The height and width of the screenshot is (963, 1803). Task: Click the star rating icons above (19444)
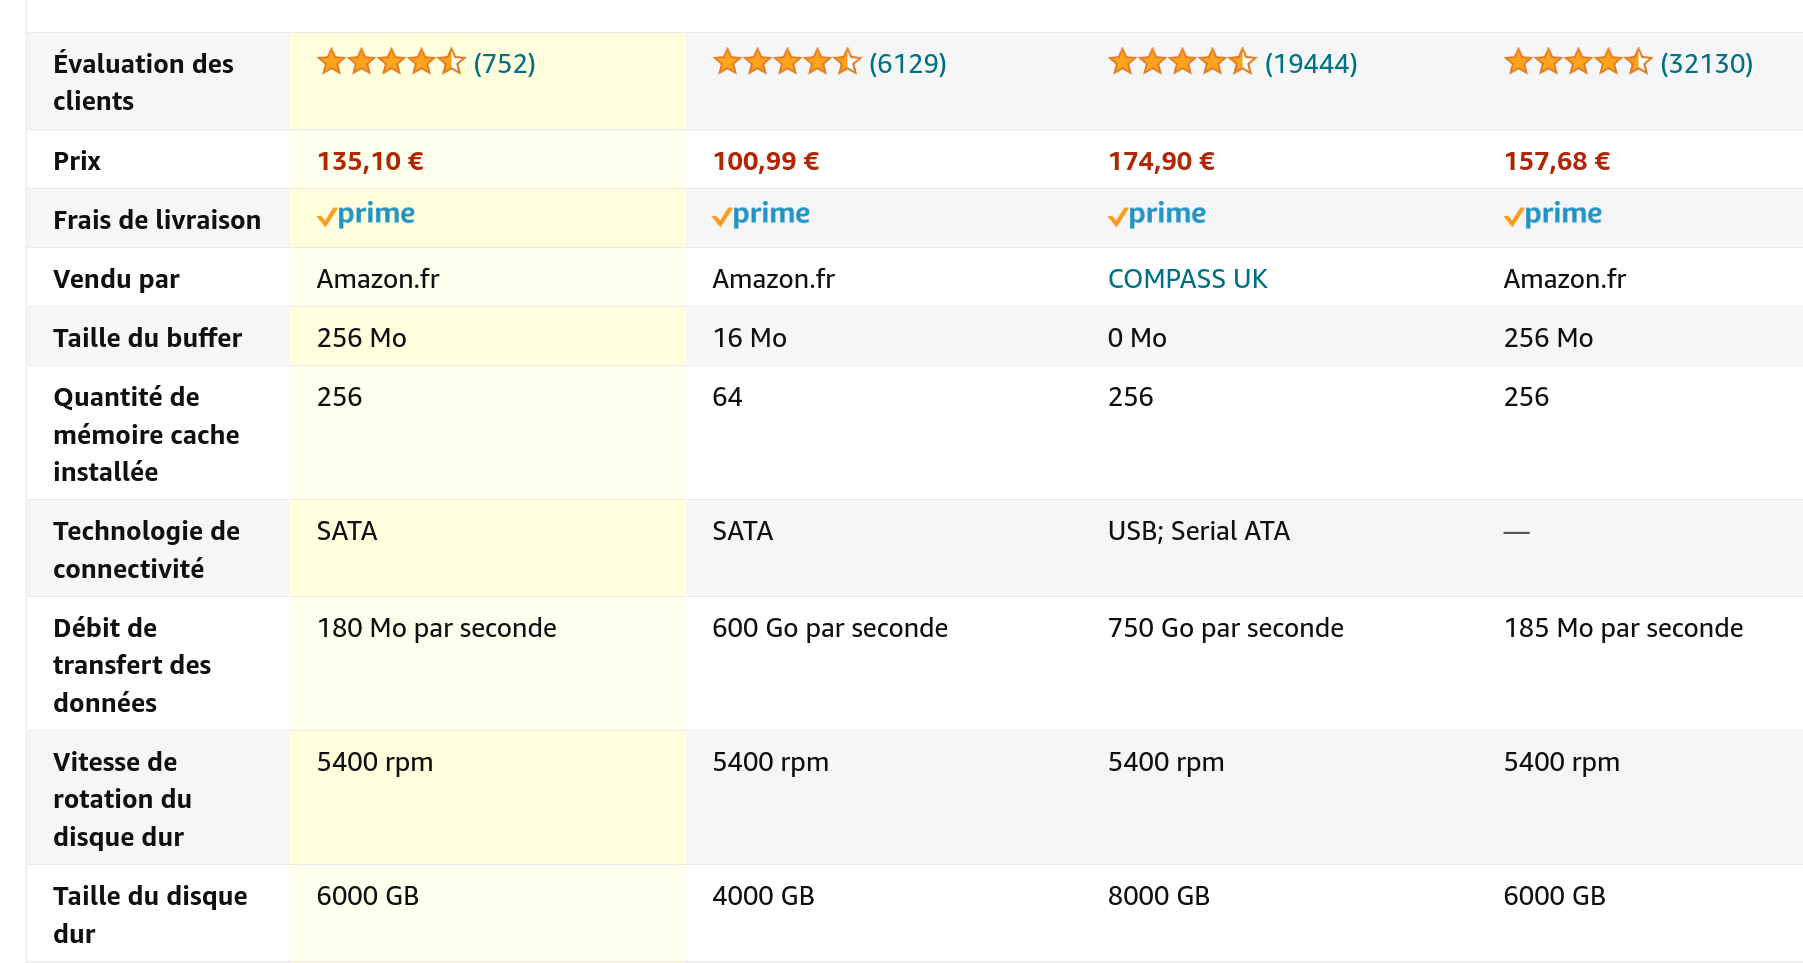[1182, 63]
